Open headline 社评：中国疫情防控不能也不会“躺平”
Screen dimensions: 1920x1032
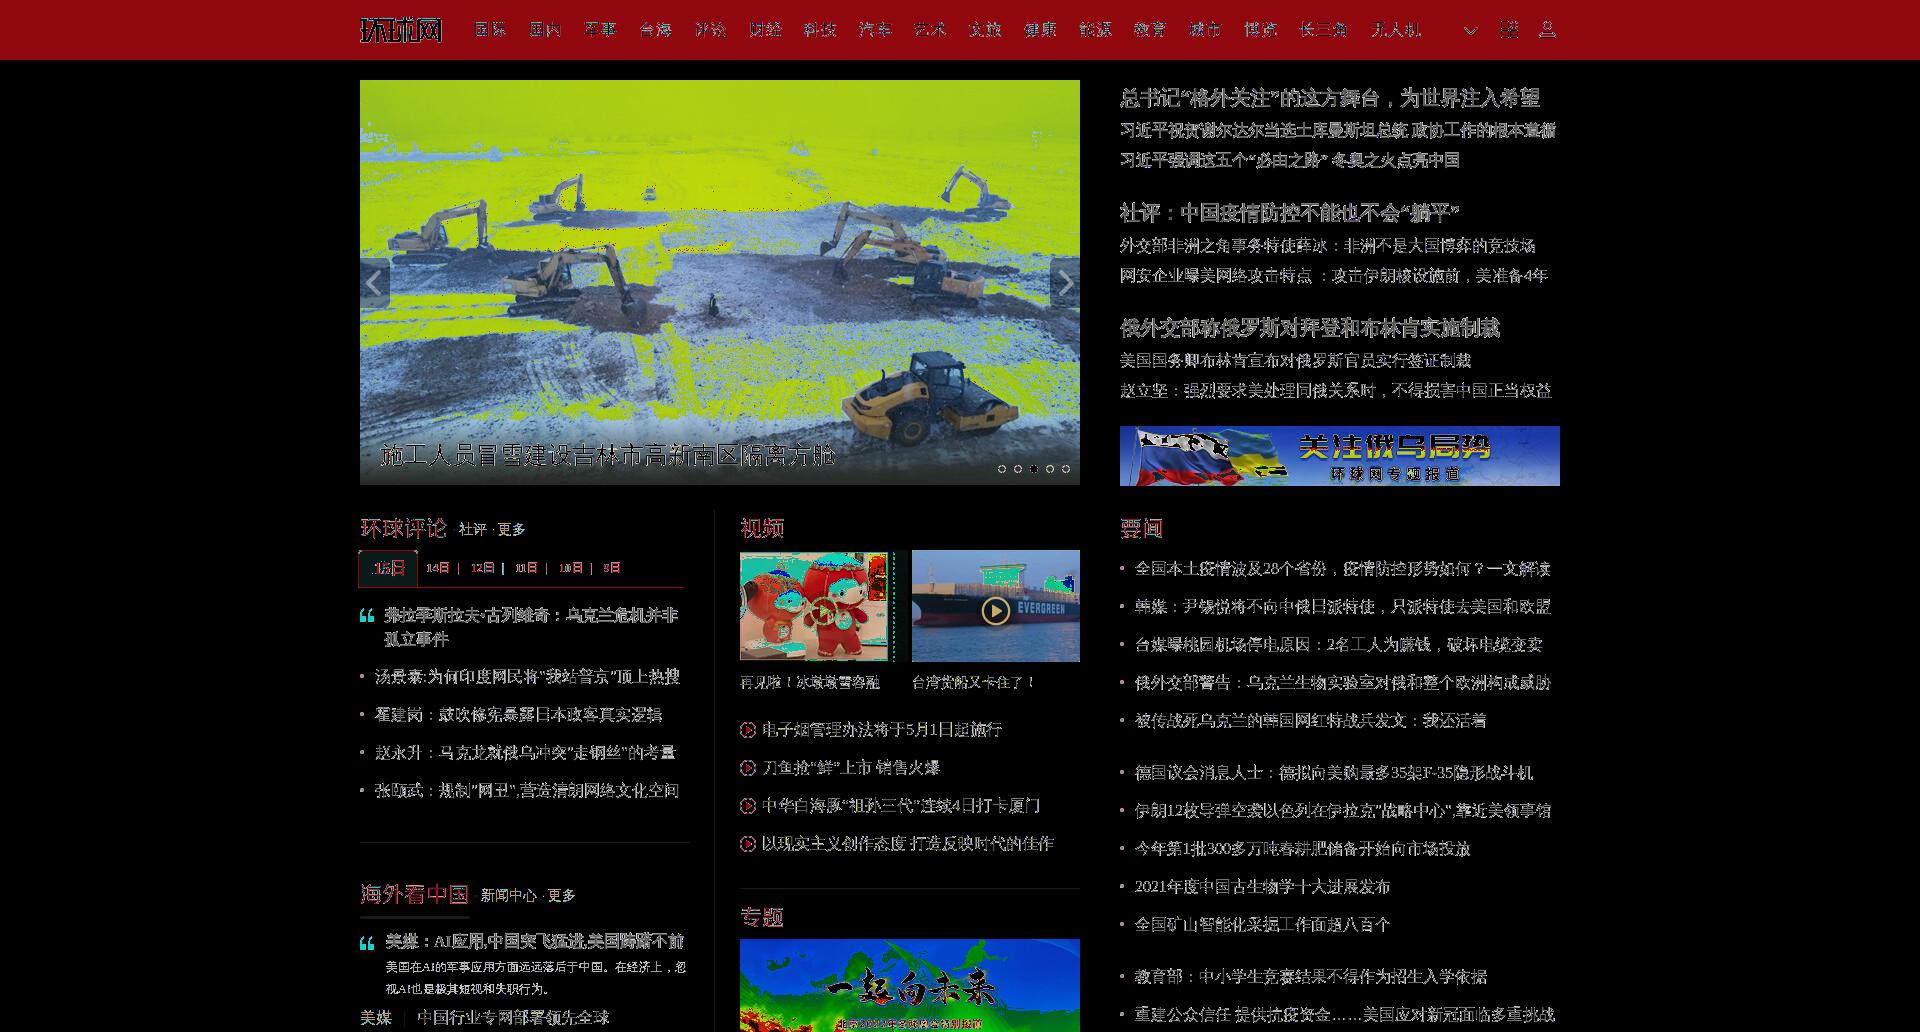[x=1290, y=213]
